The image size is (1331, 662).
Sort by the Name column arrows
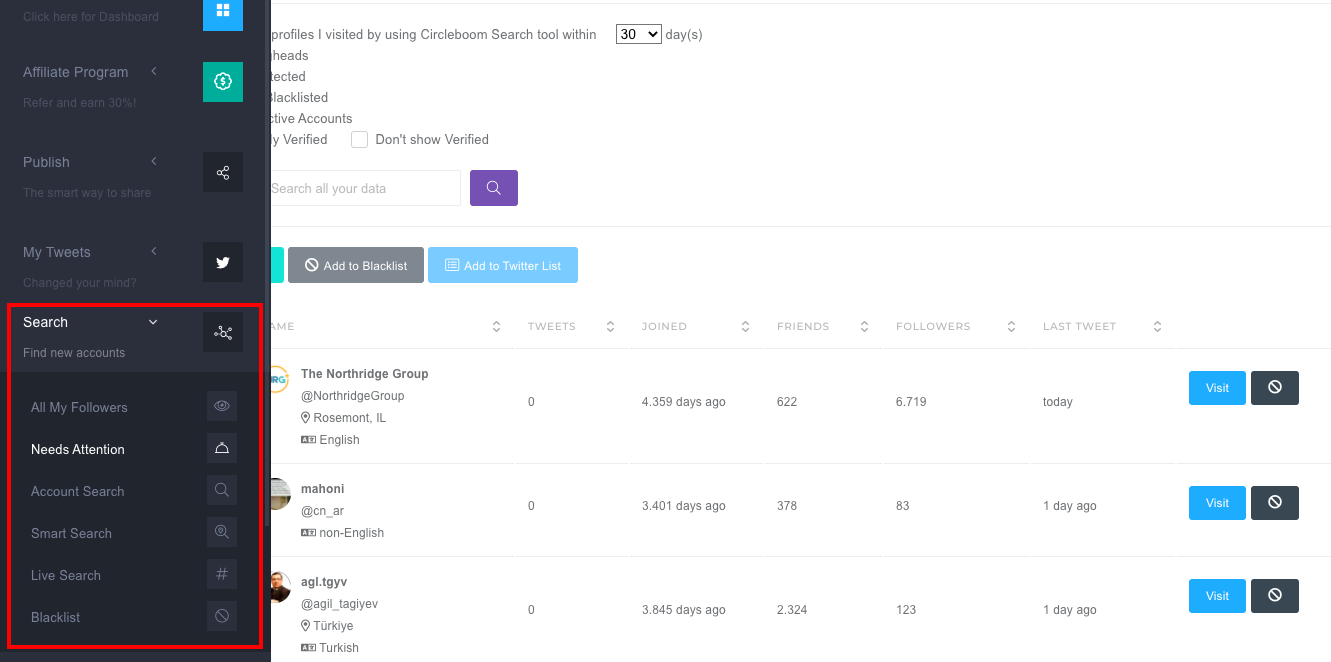pyautogui.click(x=497, y=327)
